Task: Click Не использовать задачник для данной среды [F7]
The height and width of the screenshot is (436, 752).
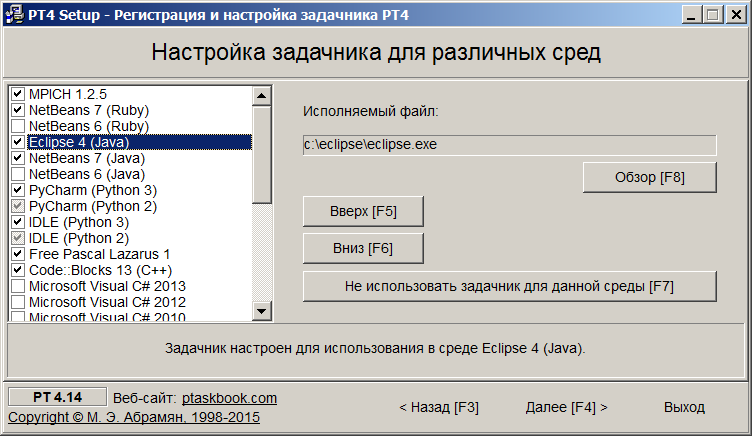Action: [x=510, y=286]
